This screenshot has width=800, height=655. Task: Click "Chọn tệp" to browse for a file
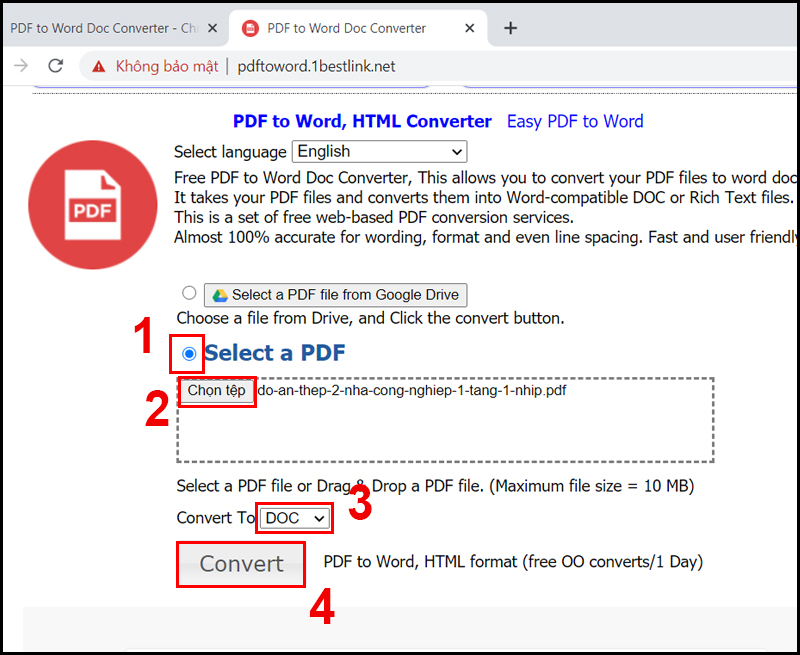click(x=216, y=390)
